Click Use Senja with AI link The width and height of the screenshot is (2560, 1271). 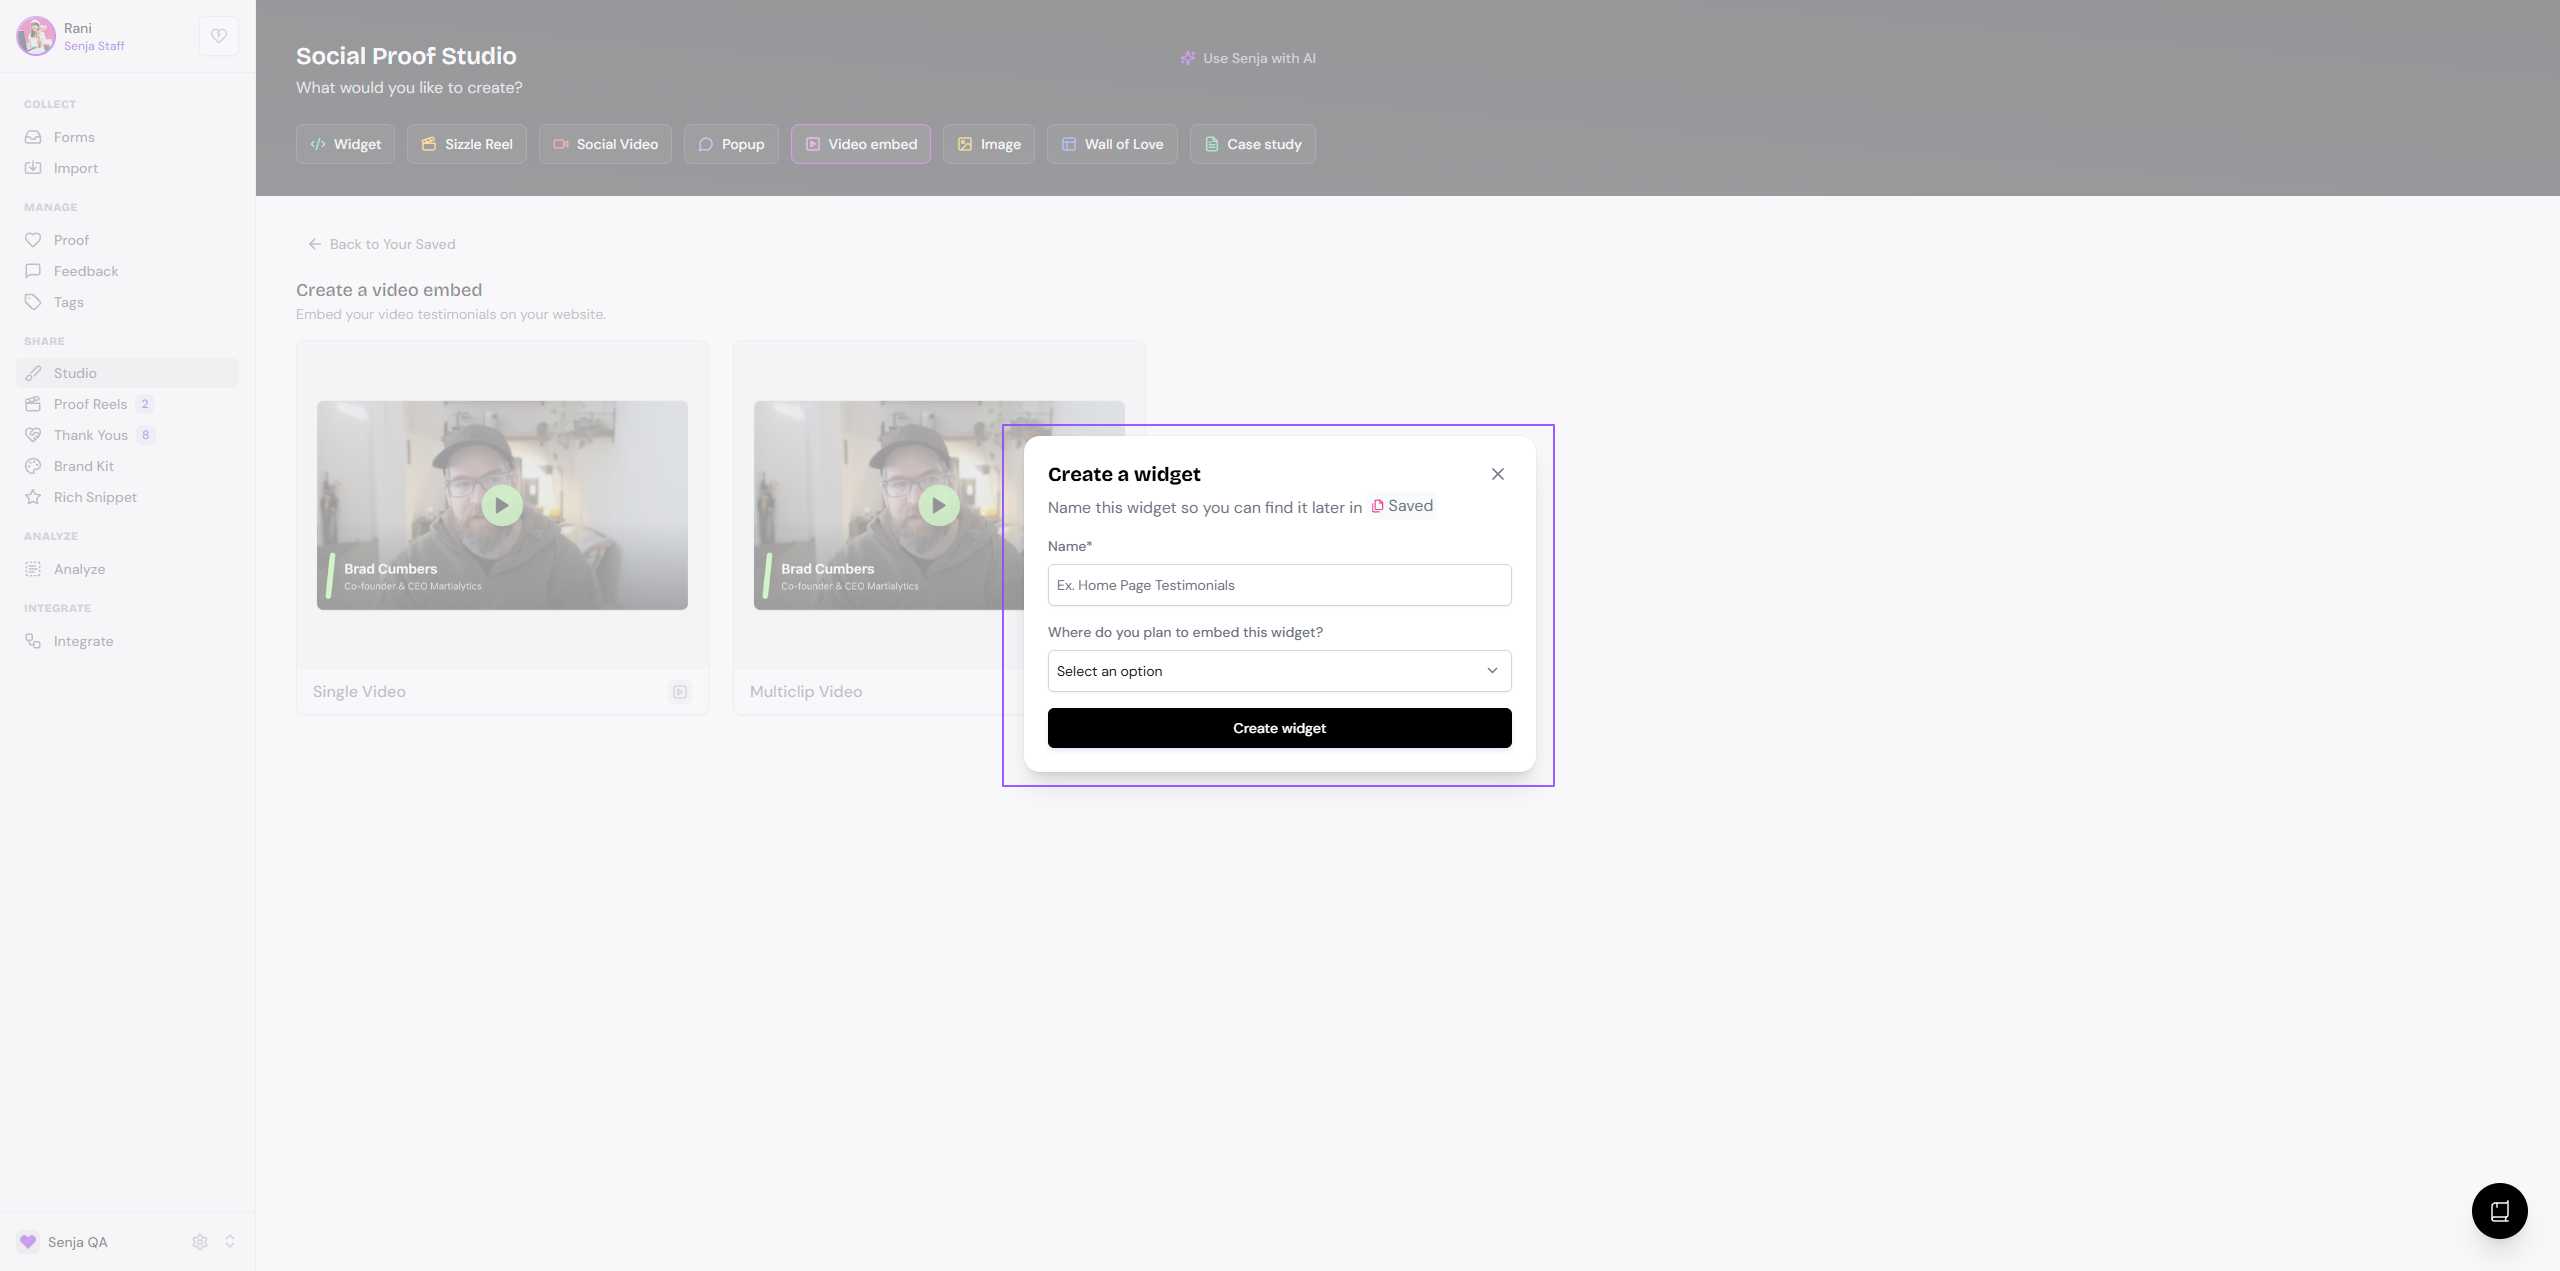point(1248,58)
